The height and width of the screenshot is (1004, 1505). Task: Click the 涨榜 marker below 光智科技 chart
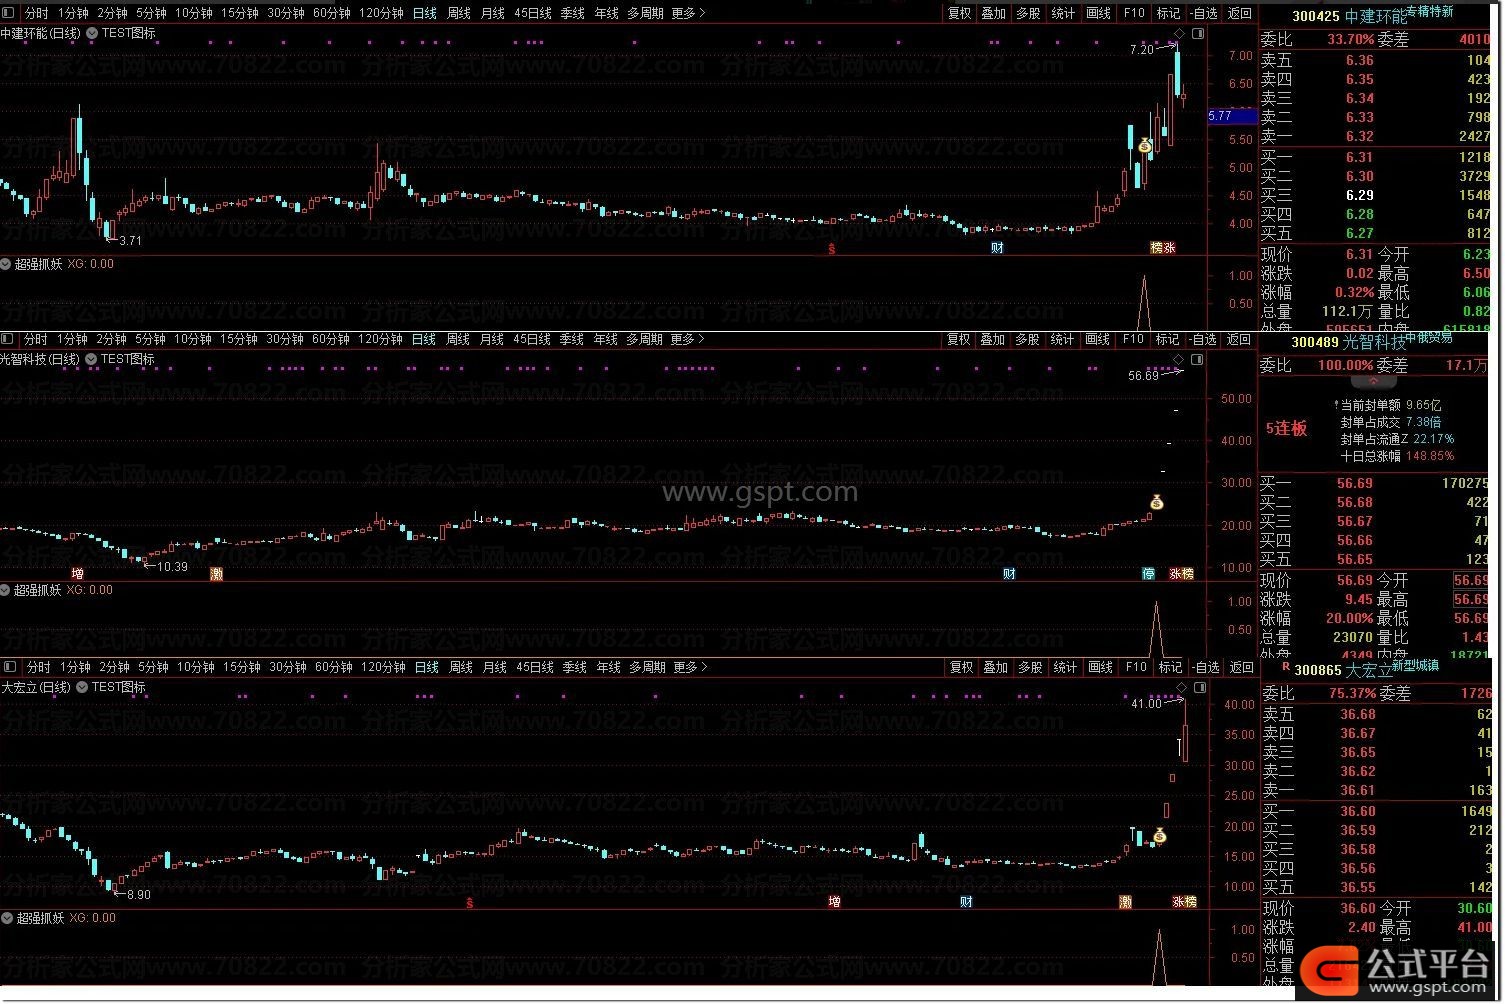point(1181,574)
